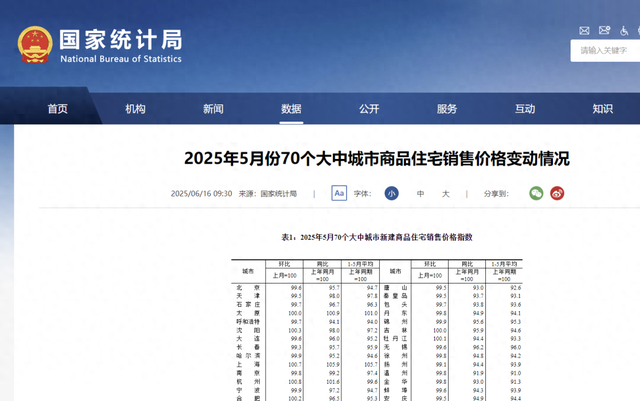Open the 数据 navigation tab
The image size is (640, 401).
pos(291,109)
